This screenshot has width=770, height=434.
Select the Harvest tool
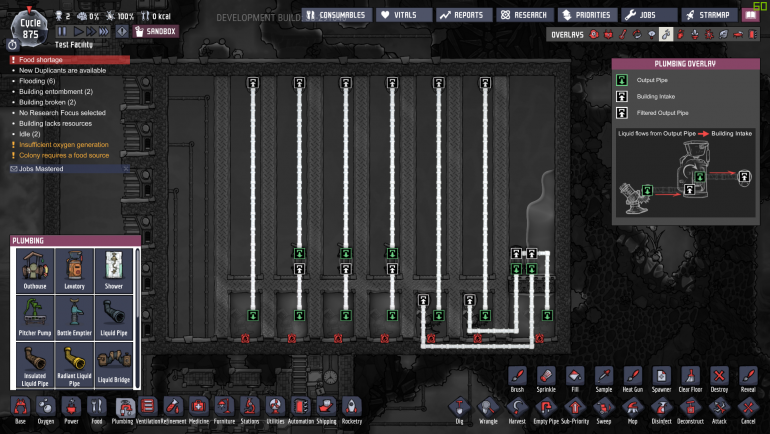[x=517, y=410]
